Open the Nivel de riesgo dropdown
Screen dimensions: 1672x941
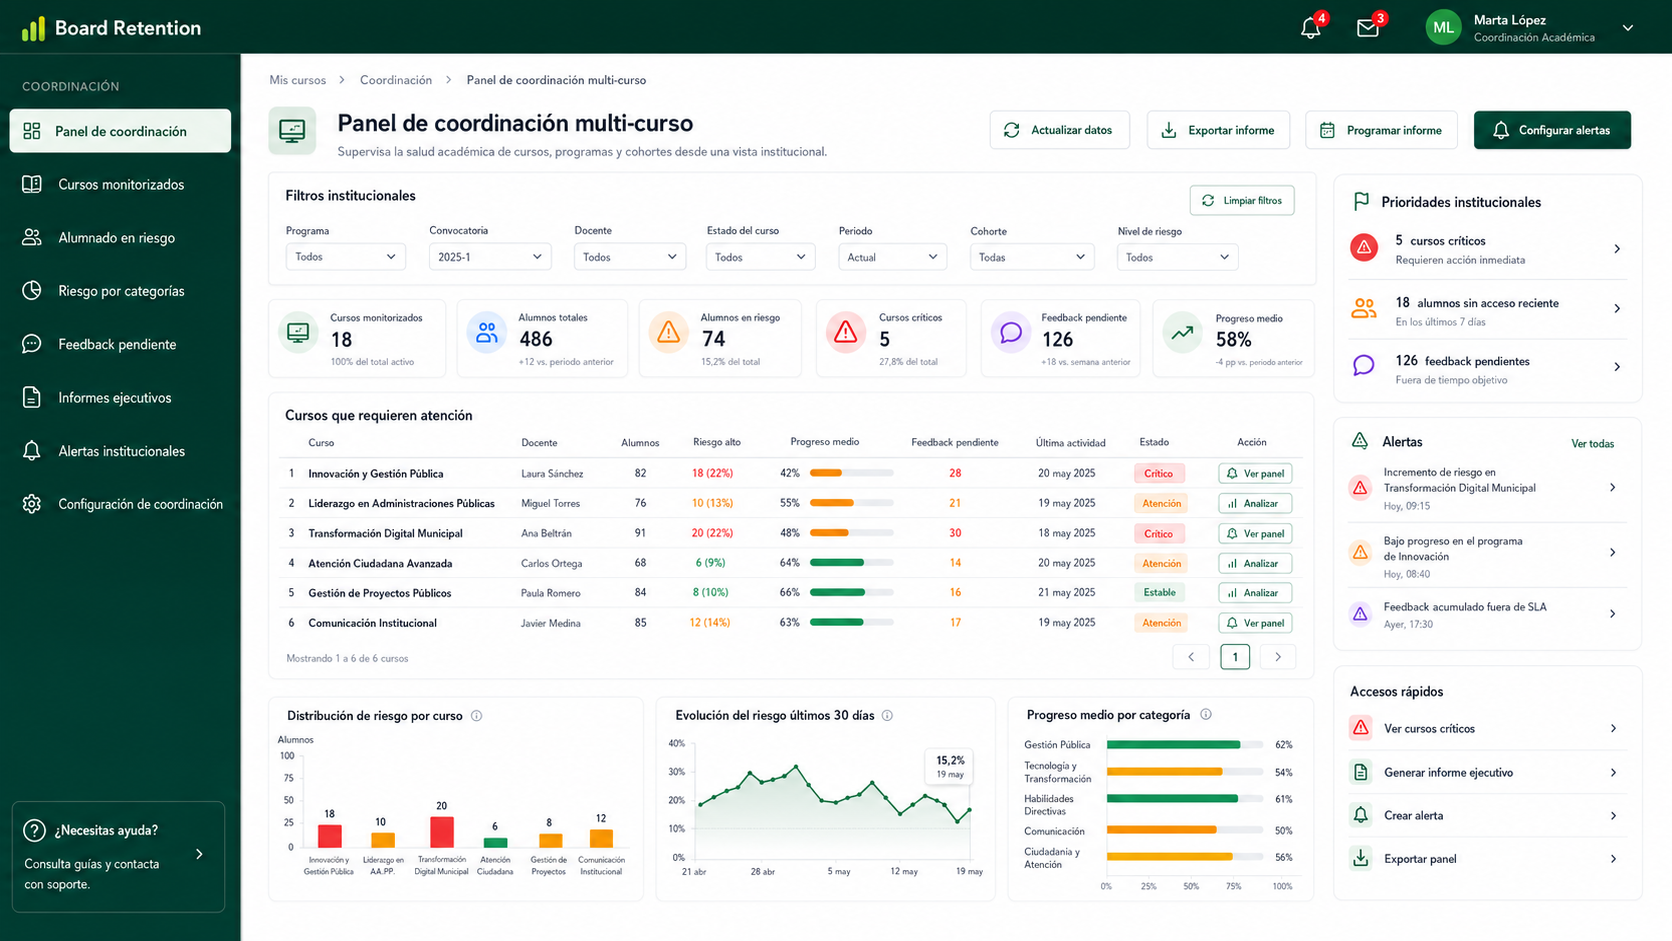[1177, 257]
